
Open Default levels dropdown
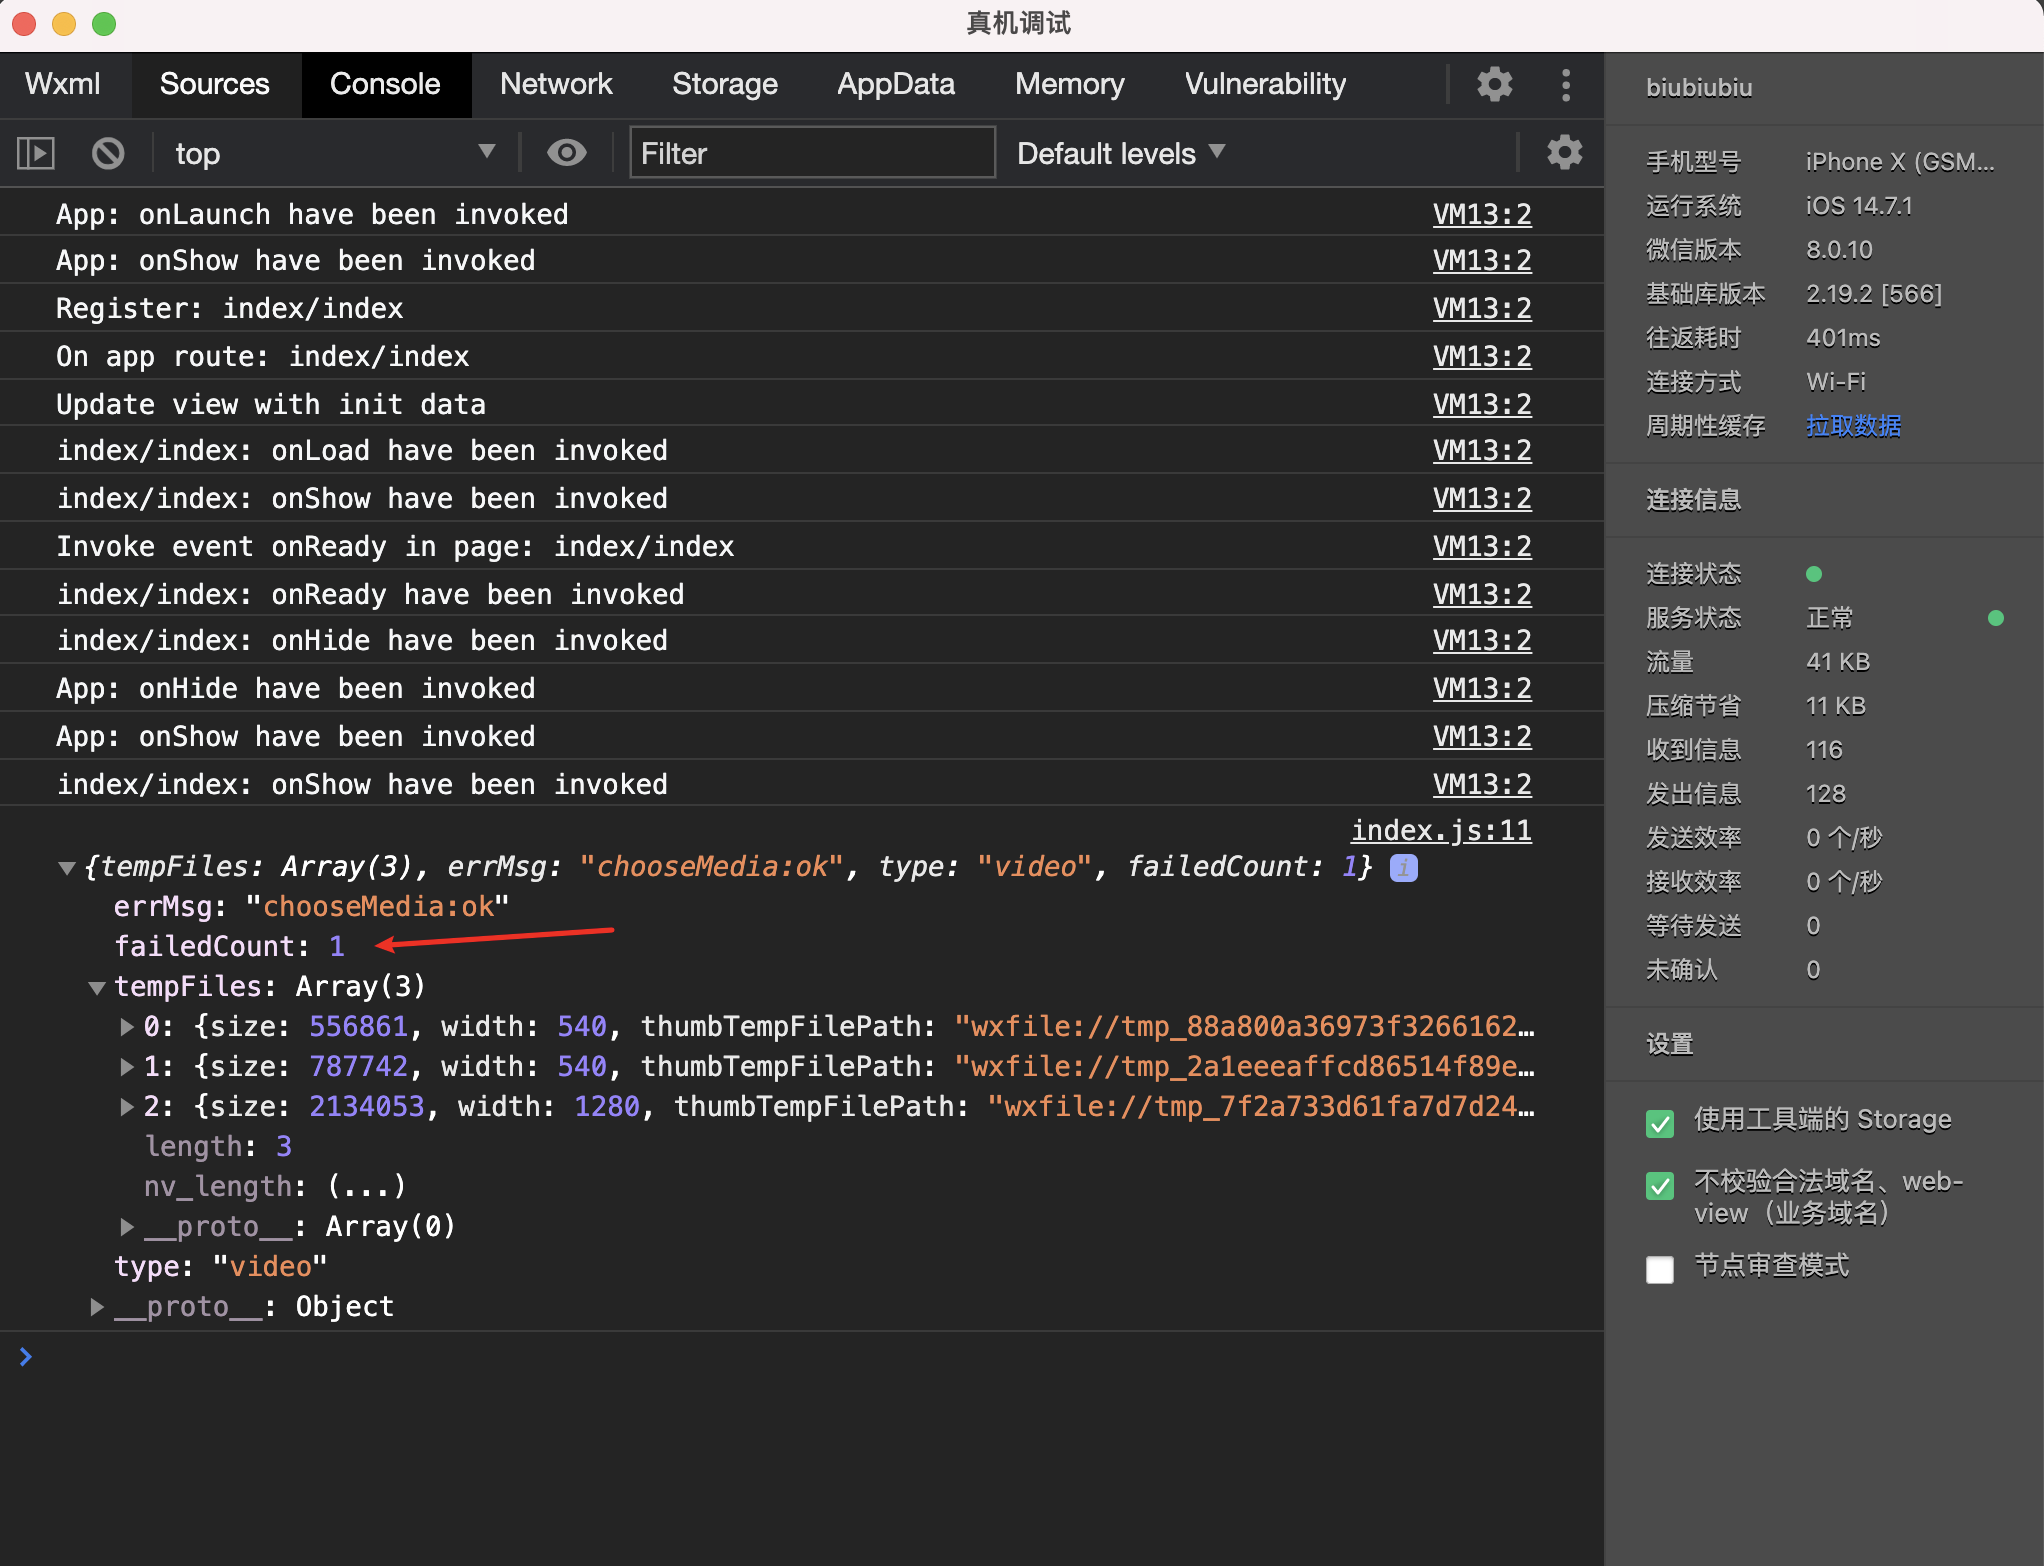(1120, 153)
